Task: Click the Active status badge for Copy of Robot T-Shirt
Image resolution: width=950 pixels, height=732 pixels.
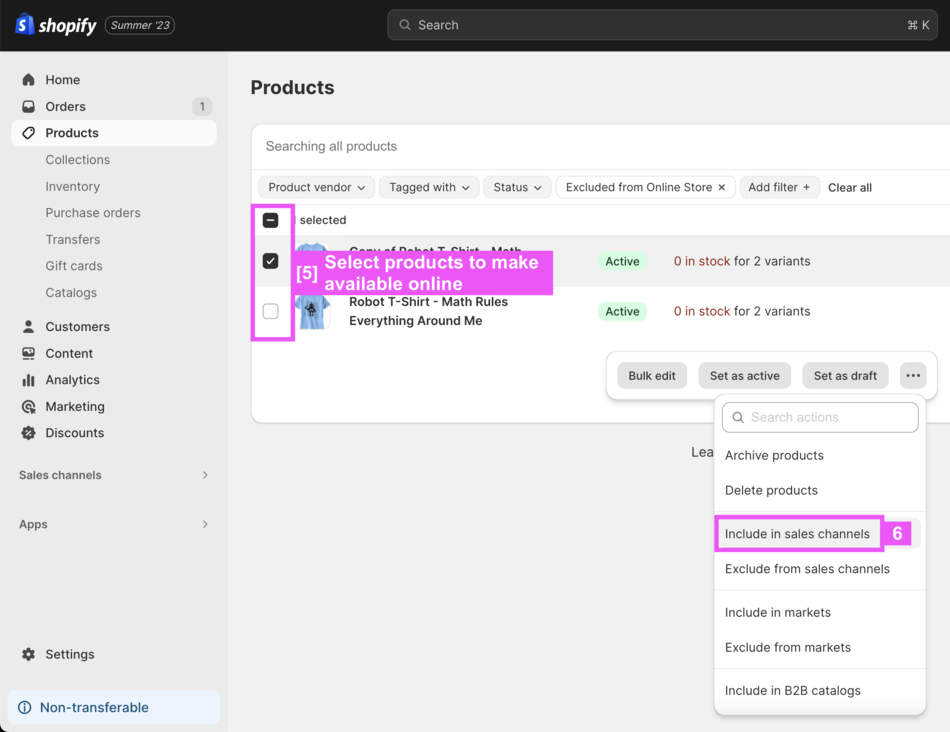Action: pos(622,261)
